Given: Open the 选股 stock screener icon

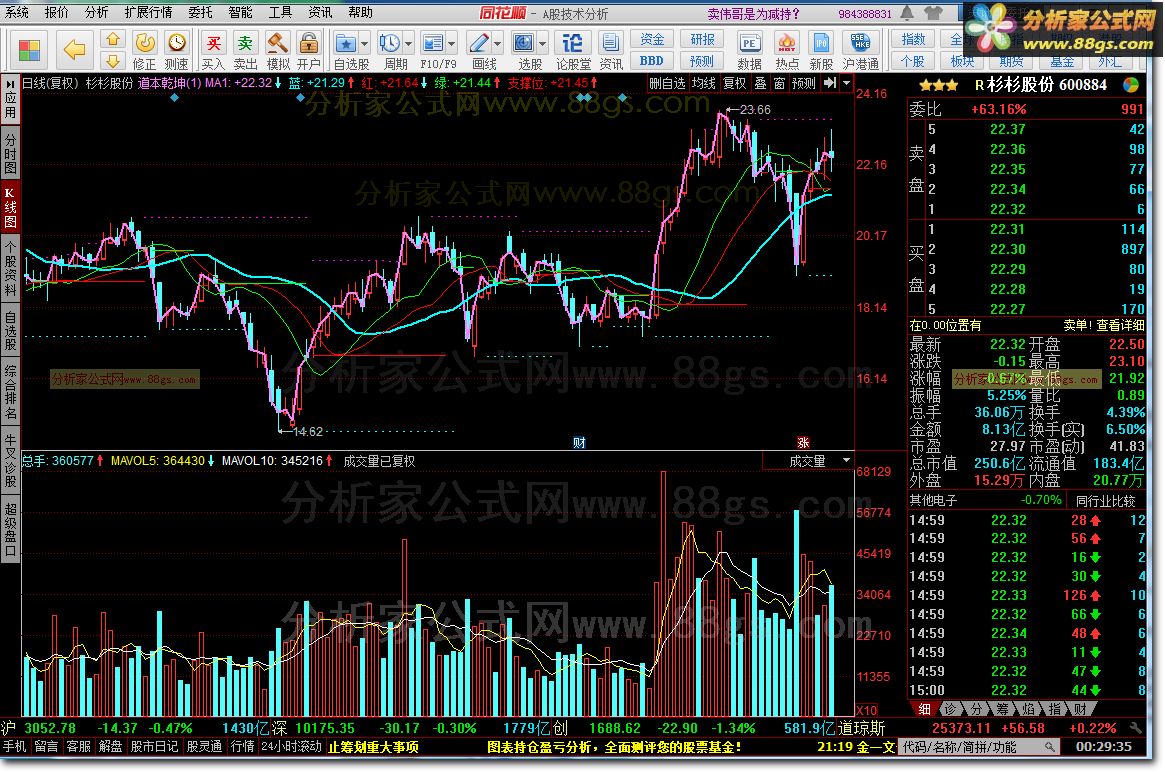Looking at the screenshot, I should pyautogui.click(x=524, y=43).
